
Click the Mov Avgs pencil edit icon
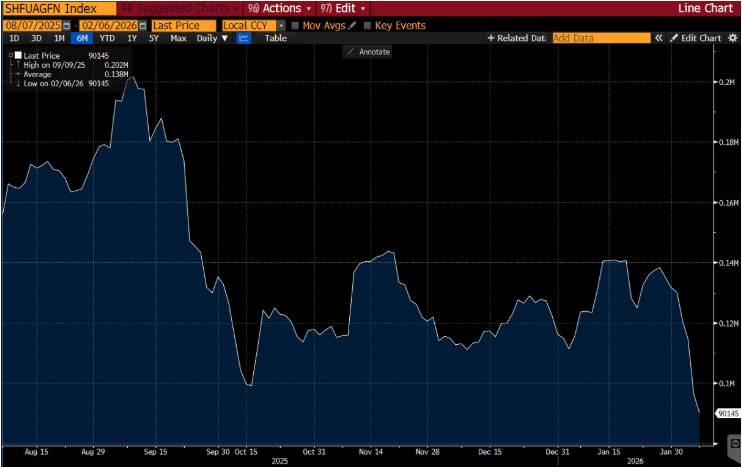pos(352,26)
